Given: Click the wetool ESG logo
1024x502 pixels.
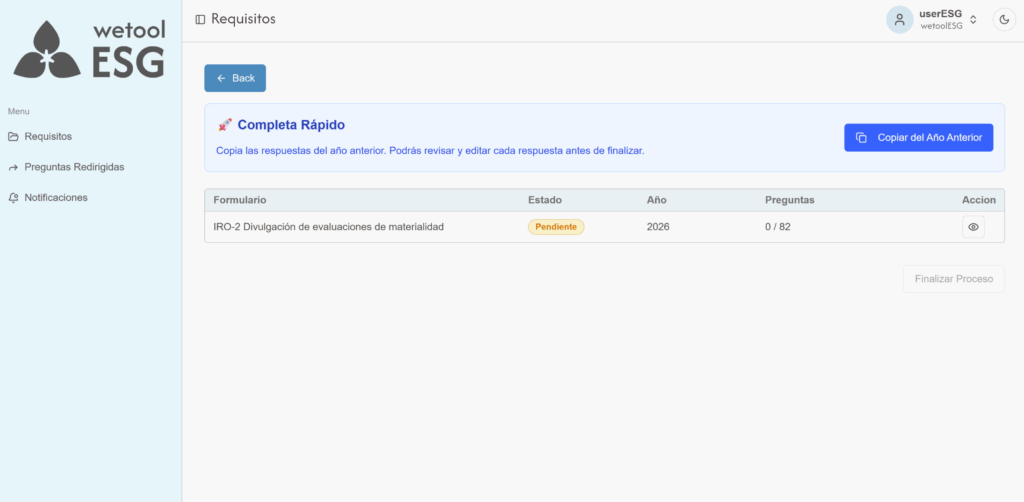Looking at the screenshot, I should (x=90, y=49).
